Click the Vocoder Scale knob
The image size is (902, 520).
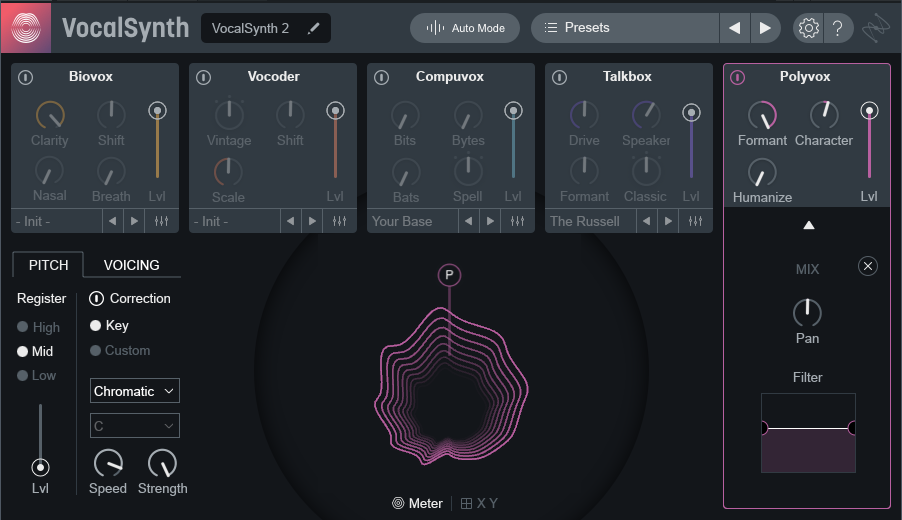pyautogui.click(x=228, y=171)
